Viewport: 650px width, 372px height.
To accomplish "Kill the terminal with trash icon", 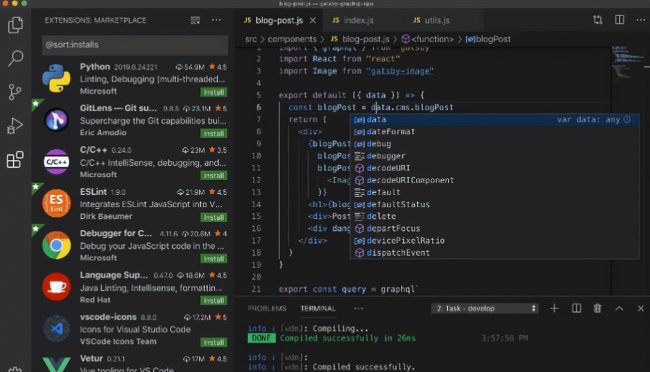I will pyautogui.click(x=597, y=309).
